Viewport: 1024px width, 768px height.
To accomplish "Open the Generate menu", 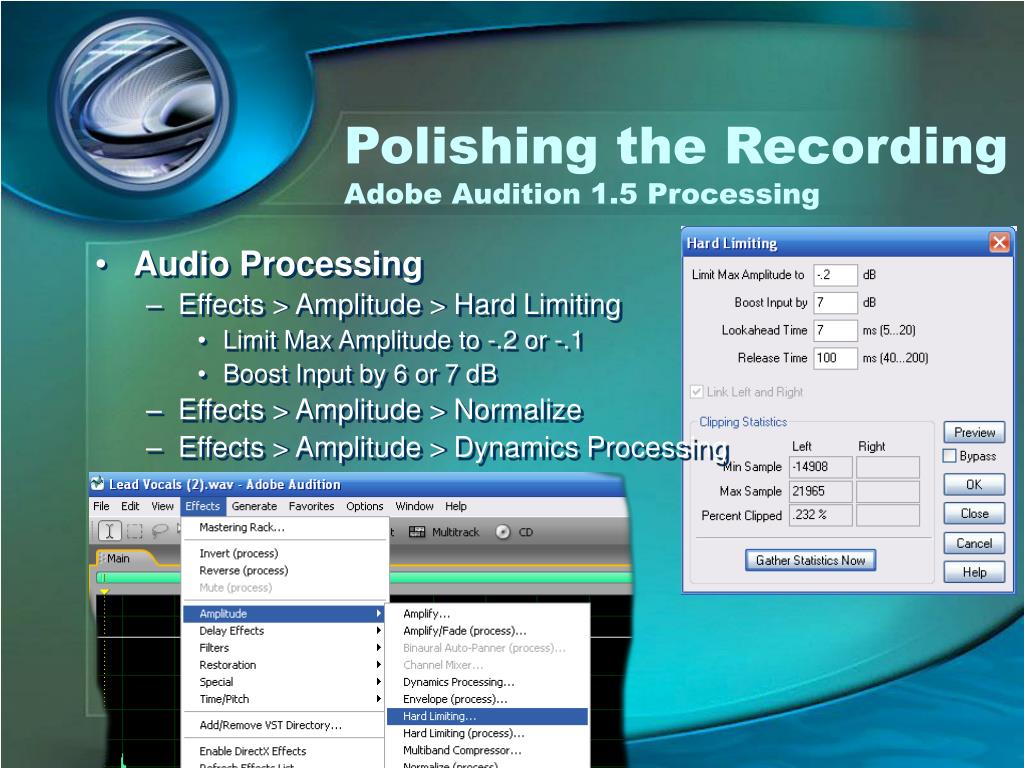I will point(254,506).
